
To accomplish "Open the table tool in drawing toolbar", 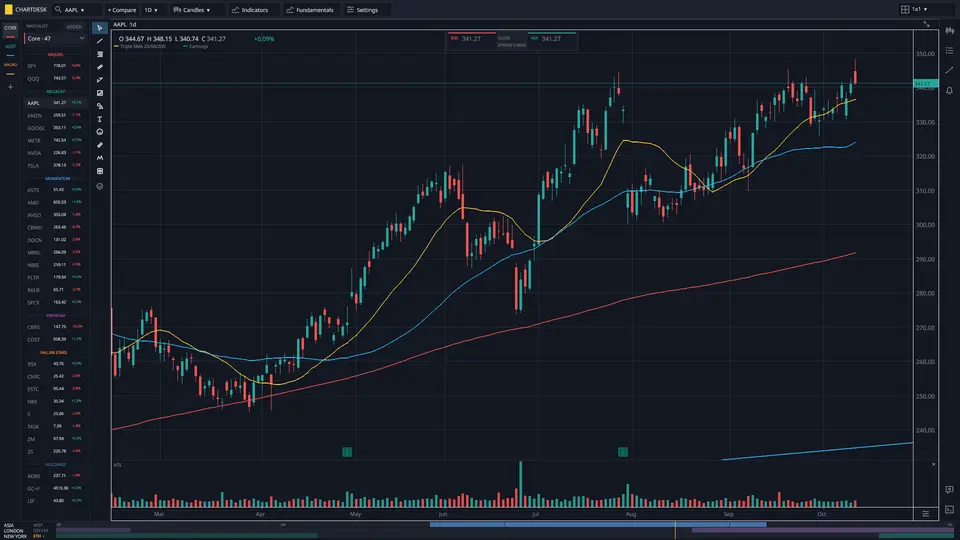I will [x=100, y=171].
